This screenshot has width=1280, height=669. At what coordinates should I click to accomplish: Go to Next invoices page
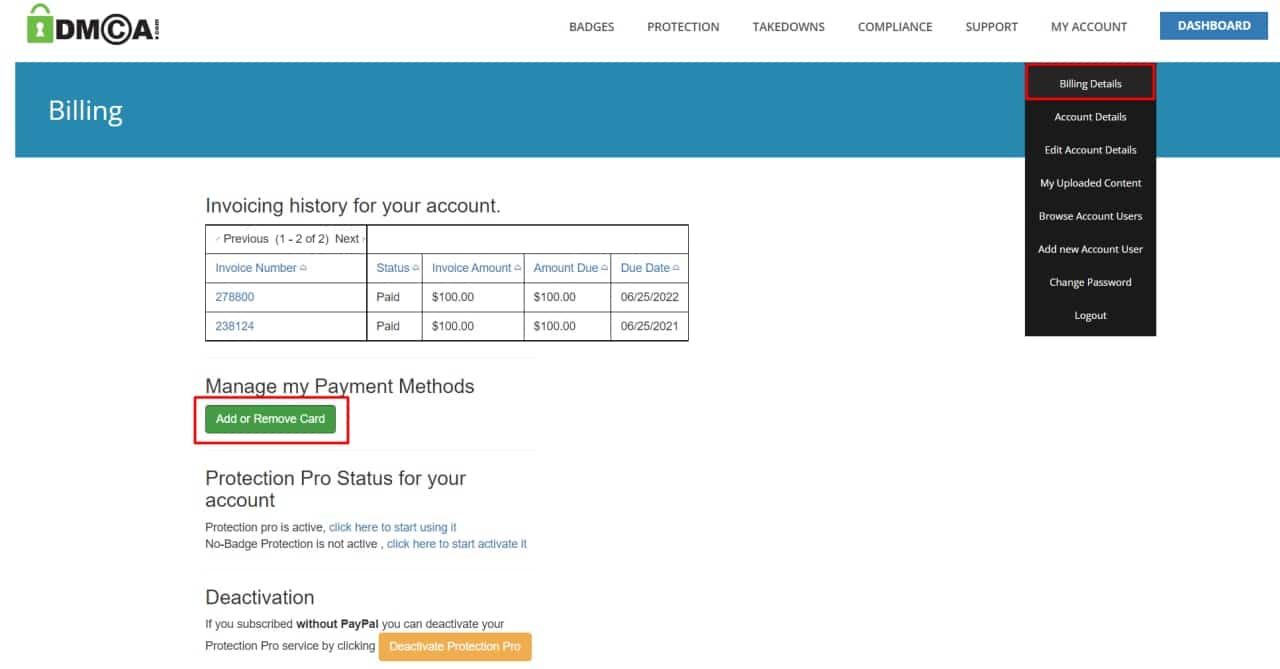[347, 239]
